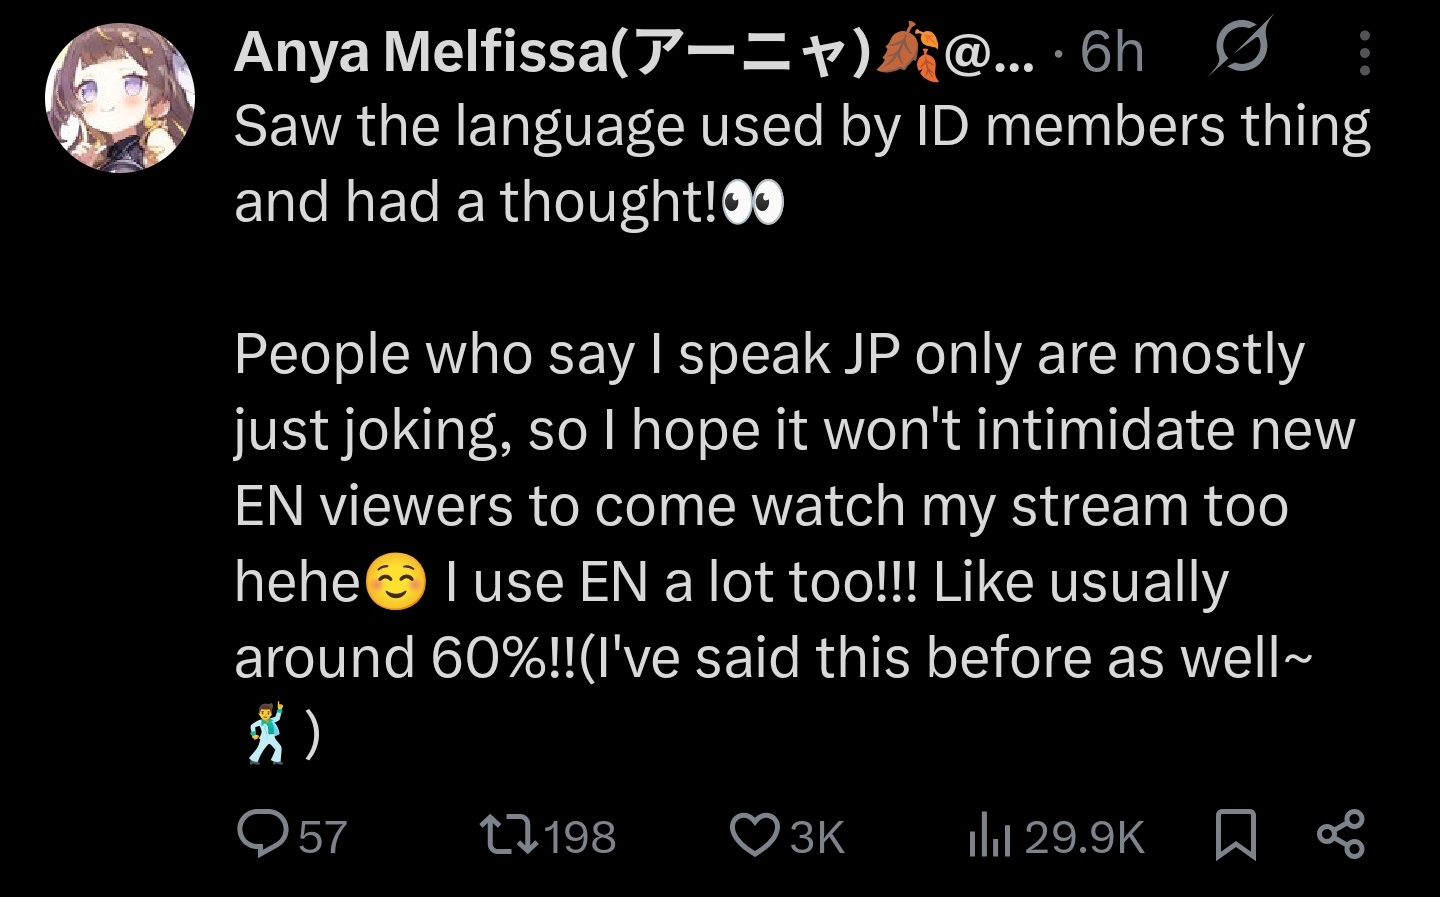Image resolution: width=1440 pixels, height=897 pixels.
Task: Open Anya Melfissa's profile picture
Action: pyautogui.click(x=119, y=97)
